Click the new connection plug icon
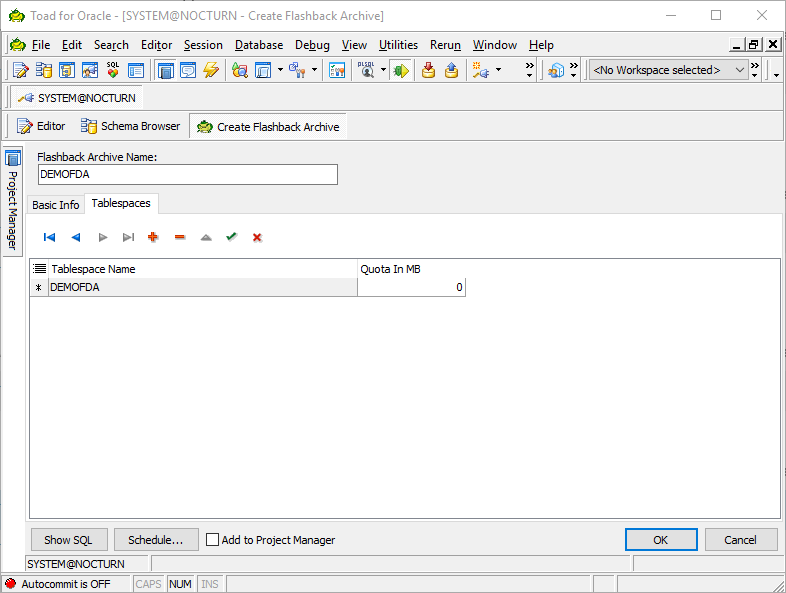786x593 pixels. point(481,70)
